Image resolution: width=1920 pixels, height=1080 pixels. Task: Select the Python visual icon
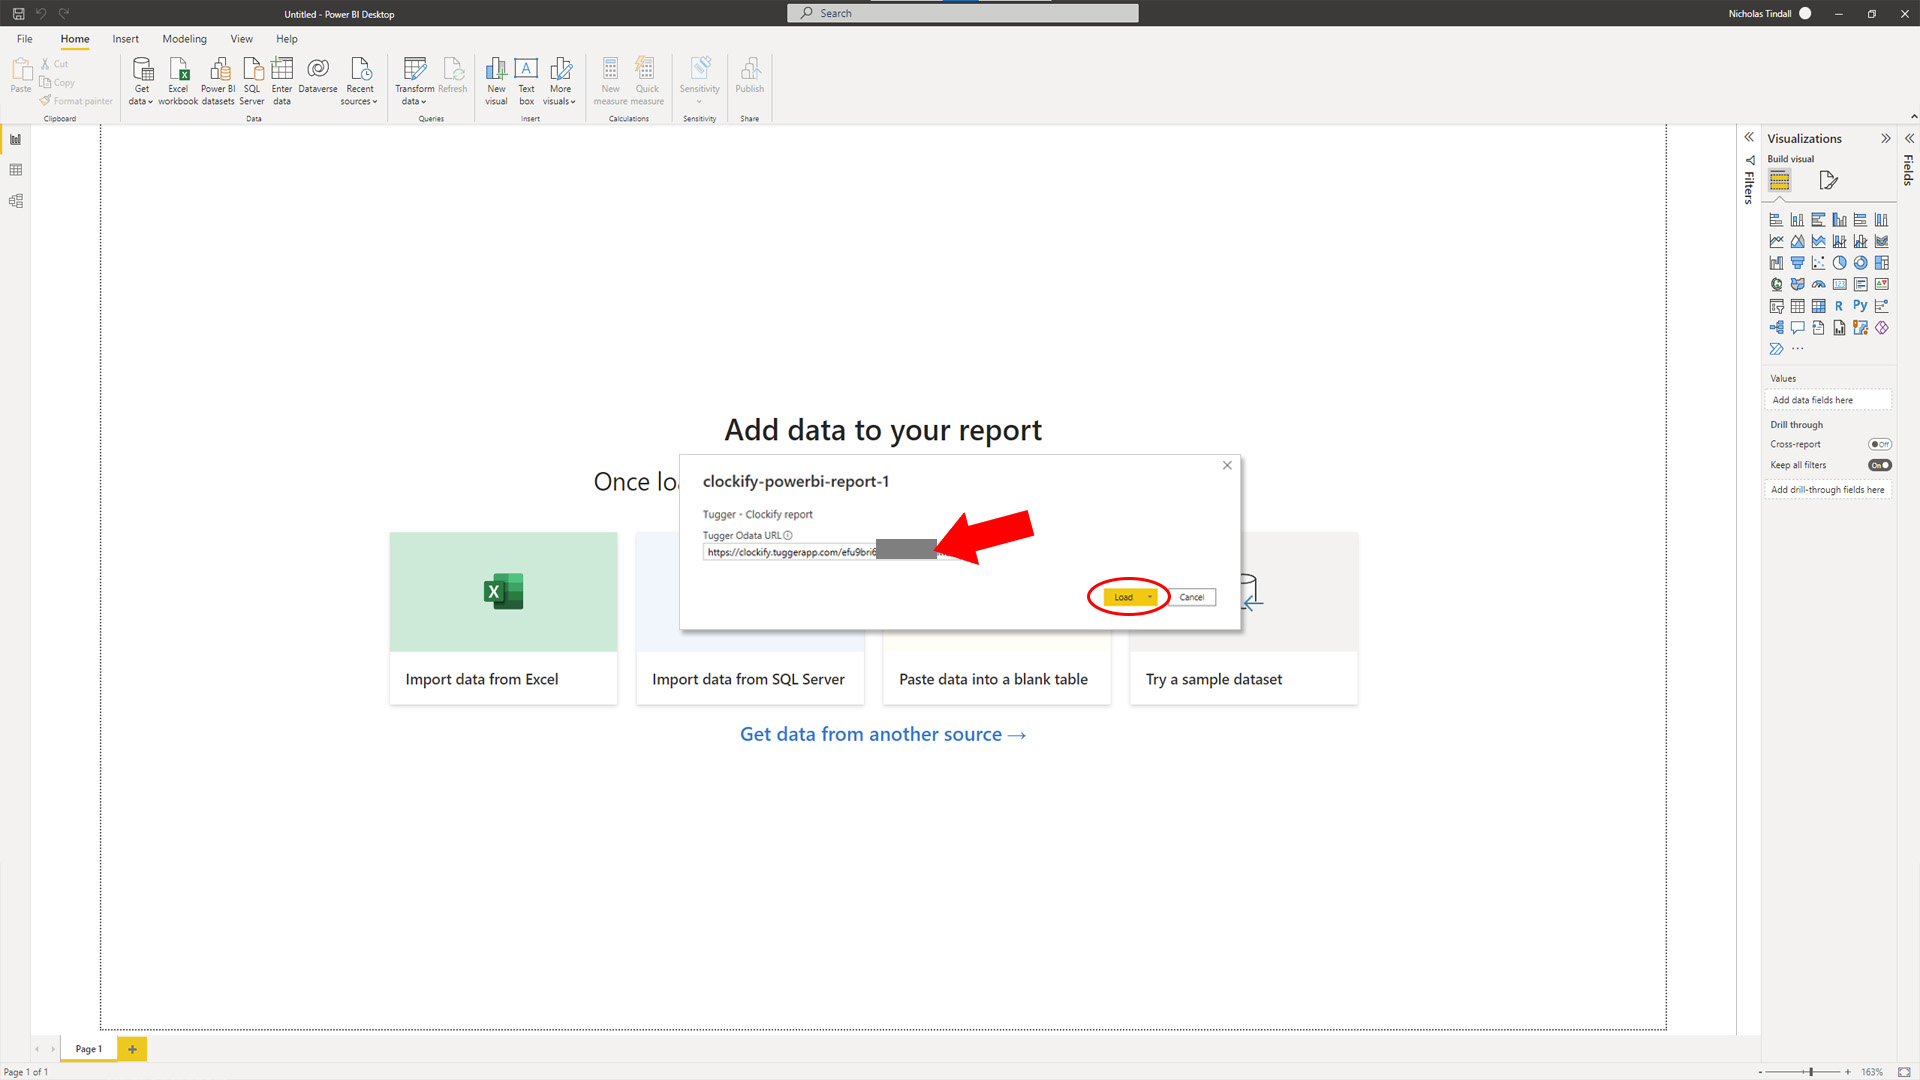pyautogui.click(x=1860, y=306)
